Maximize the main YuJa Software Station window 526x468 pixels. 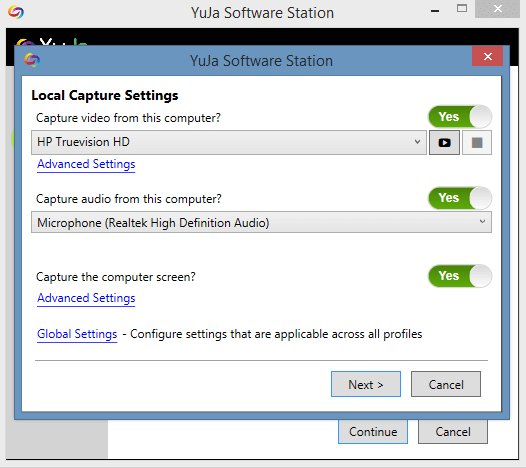tap(462, 9)
